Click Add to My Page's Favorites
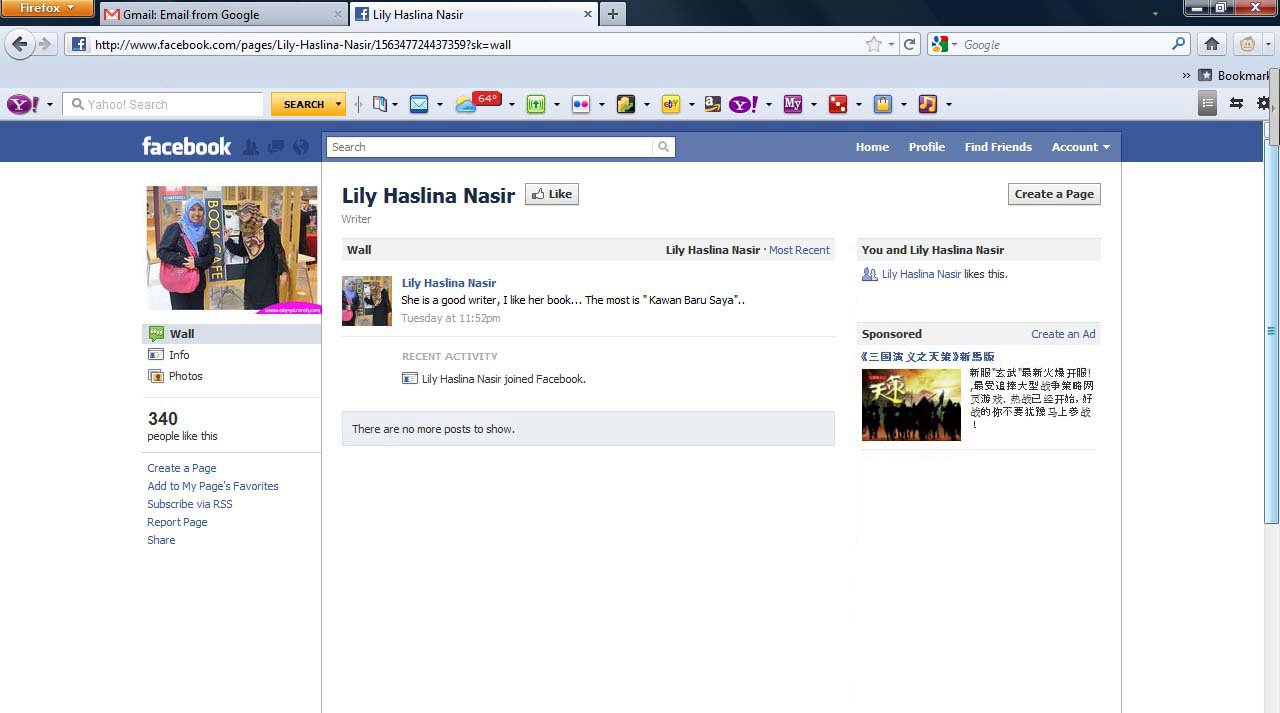Screen dimensions: 1280x713 click(213, 486)
